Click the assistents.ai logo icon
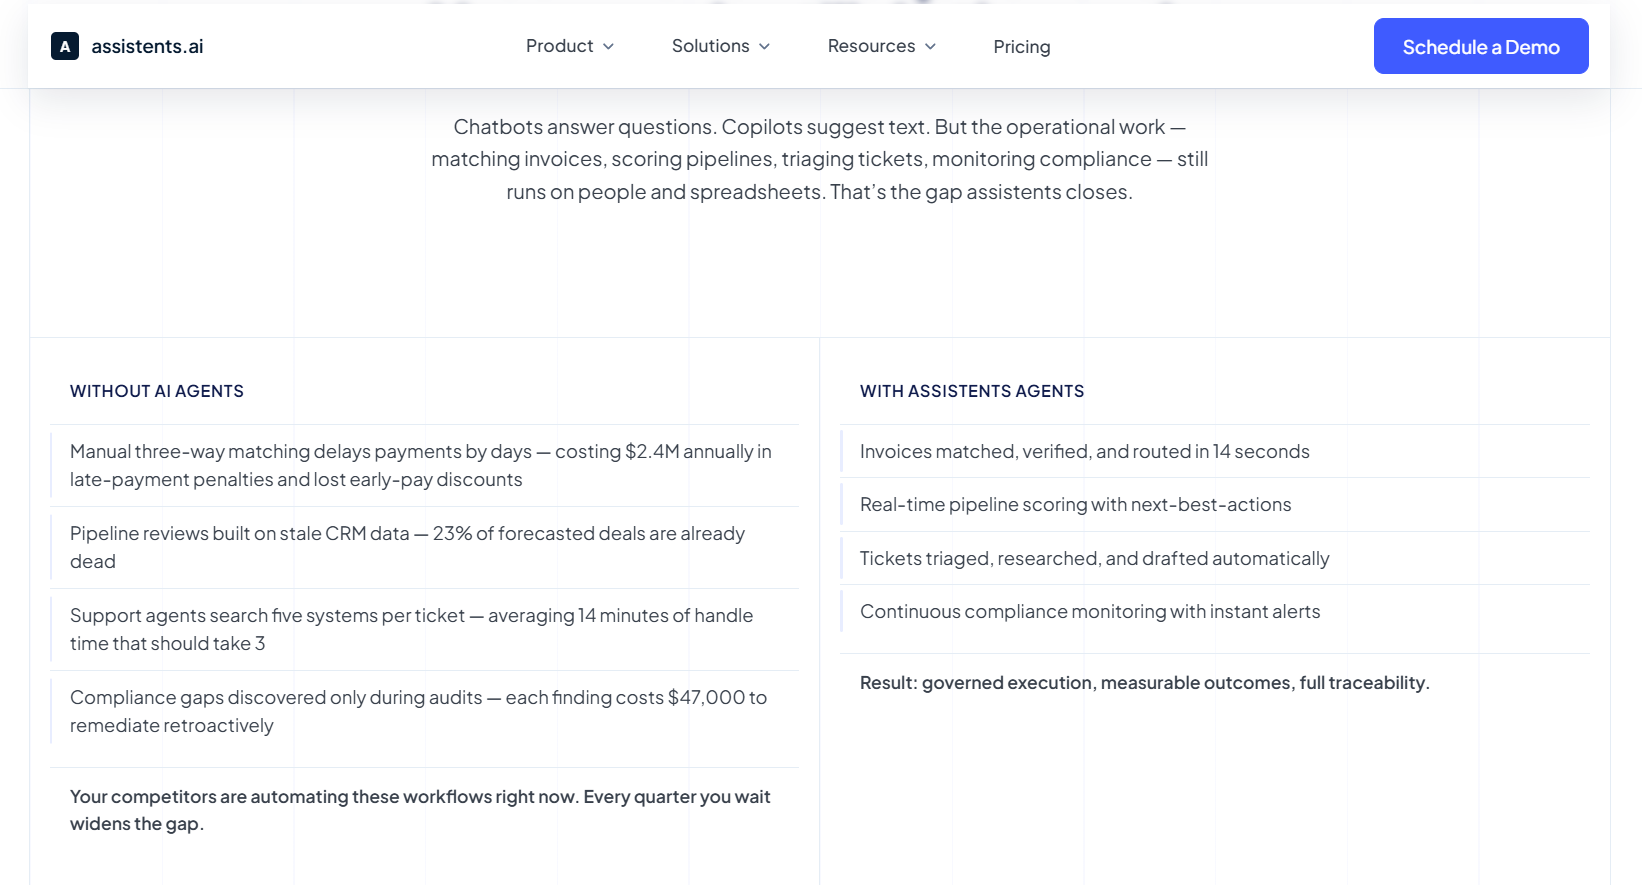Image resolution: width=1642 pixels, height=885 pixels. [65, 46]
